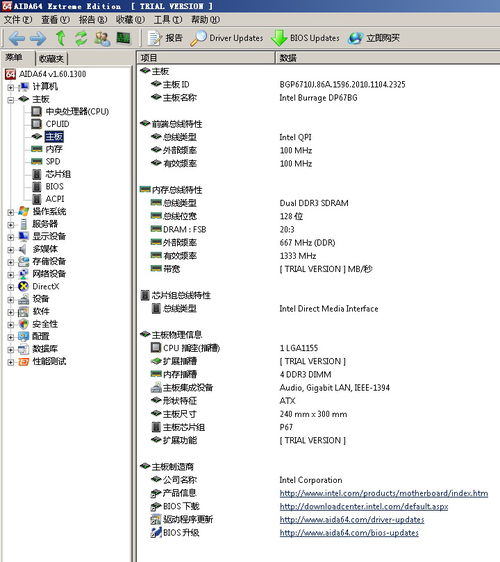Screen dimensions: 500x562
Task: Click the 配置 config icon
Action: coord(24,336)
